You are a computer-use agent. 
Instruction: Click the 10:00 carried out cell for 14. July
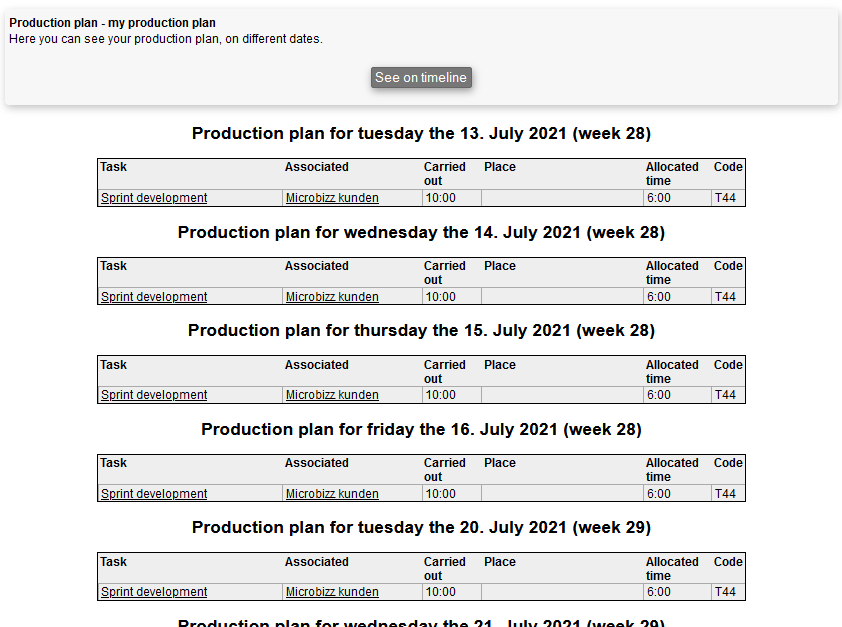440,297
